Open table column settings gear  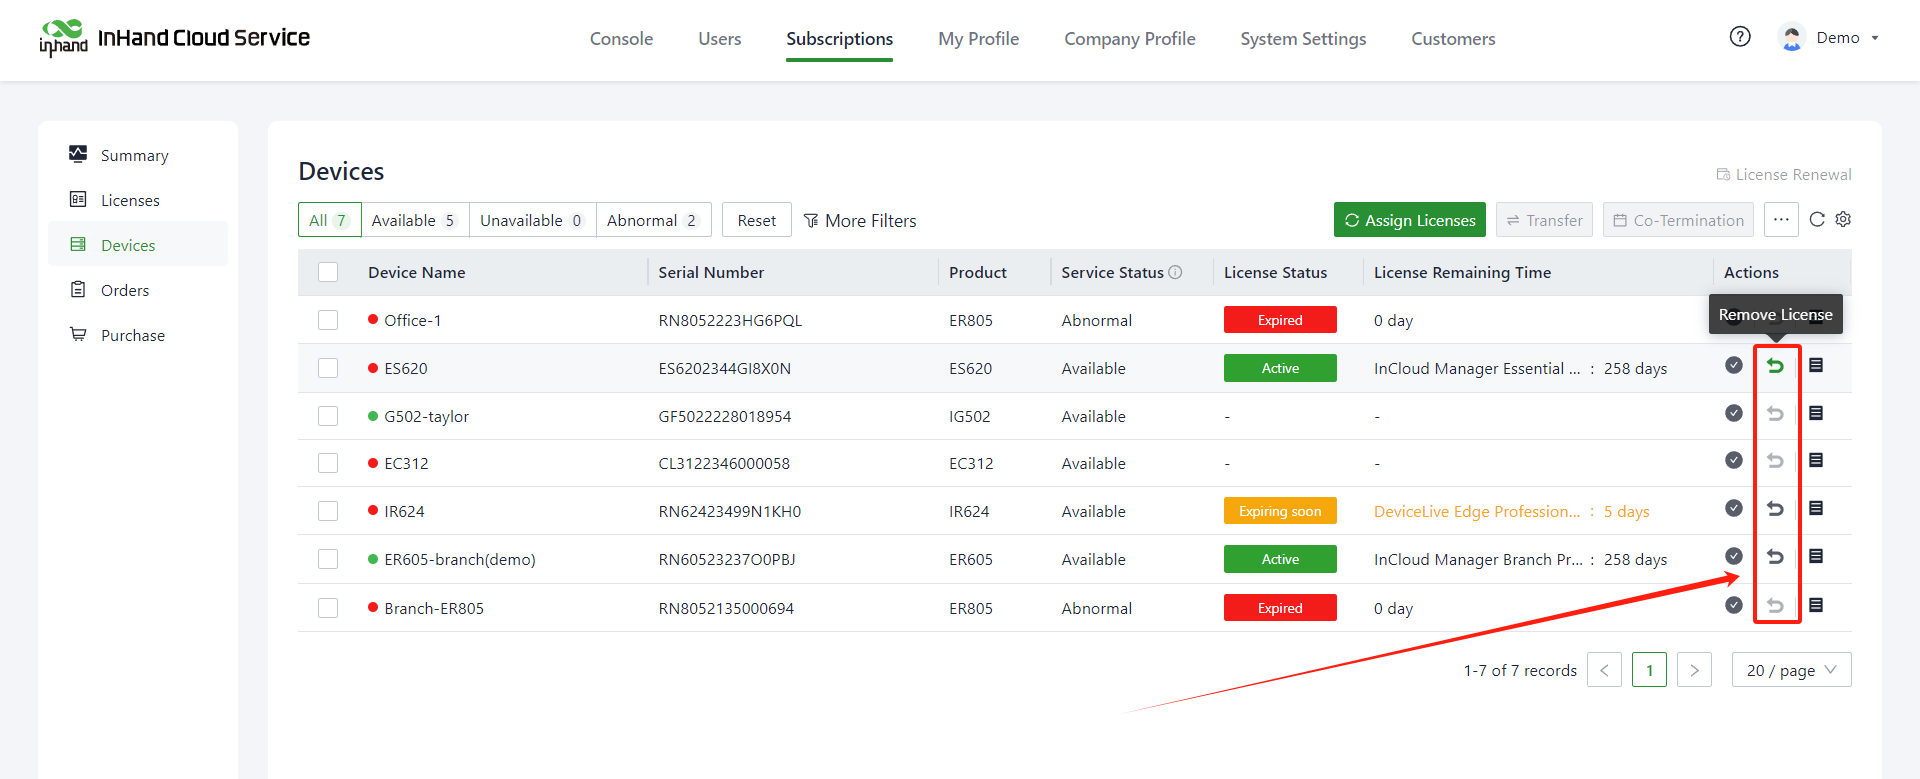coord(1843,220)
